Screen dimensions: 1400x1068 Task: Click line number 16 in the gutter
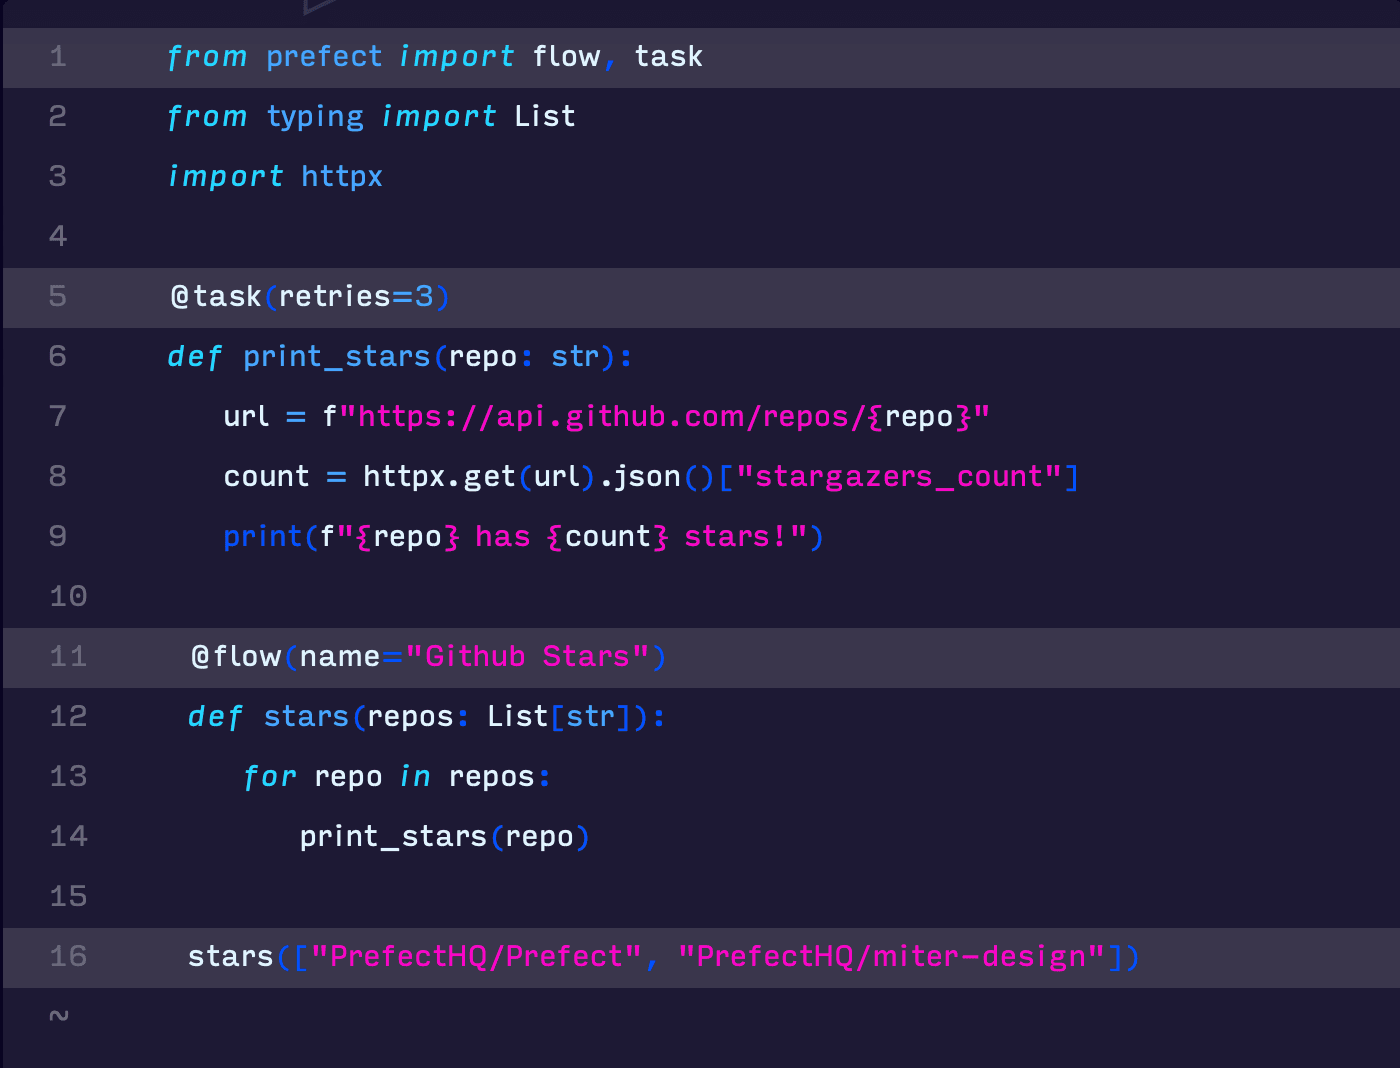68,957
